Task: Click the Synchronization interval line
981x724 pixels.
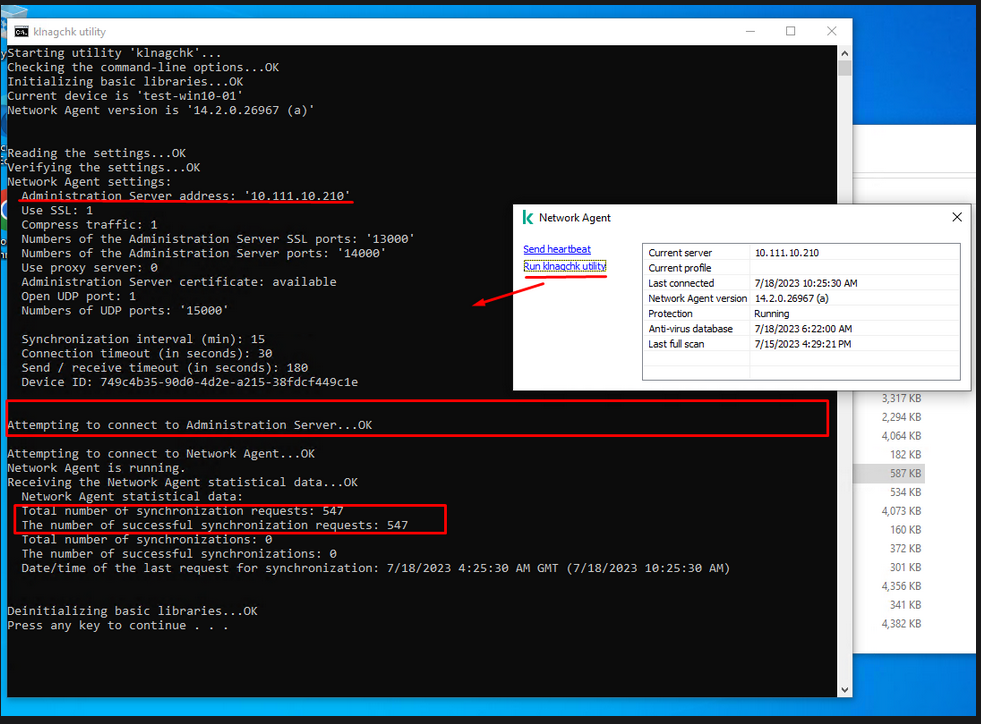Action: 143,339
